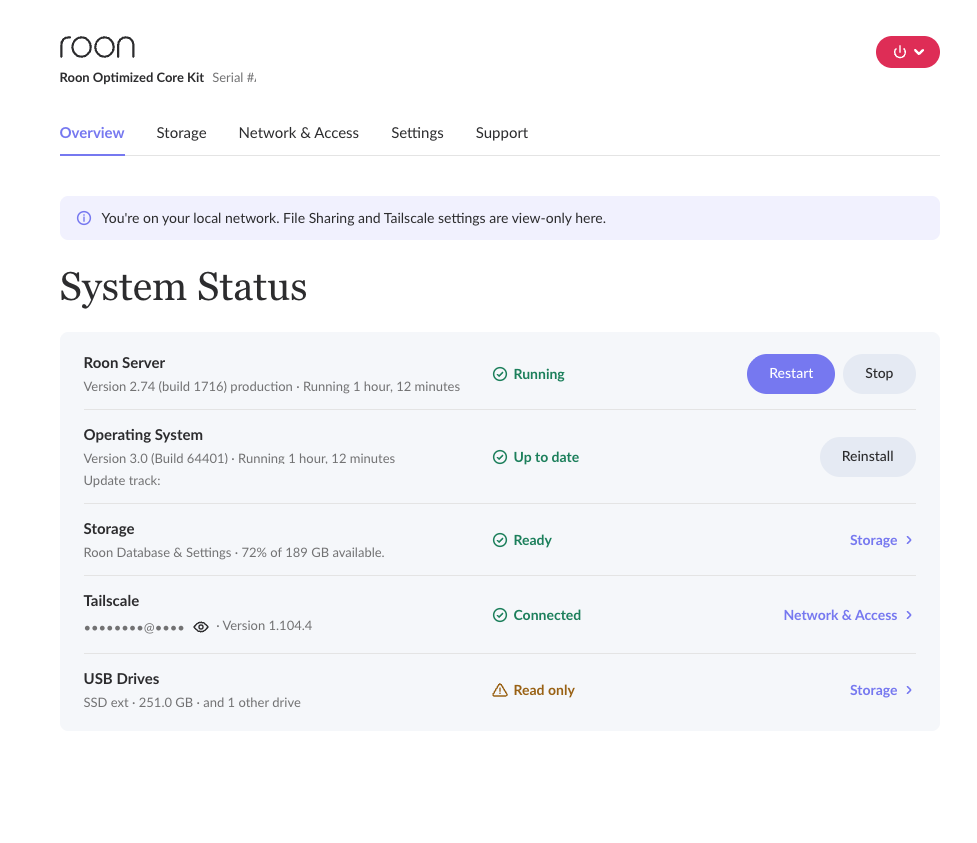This screenshot has width=977, height=843.
Task: Click 'Roon Optimized Core Kit' title text
Action: point(132,77)
